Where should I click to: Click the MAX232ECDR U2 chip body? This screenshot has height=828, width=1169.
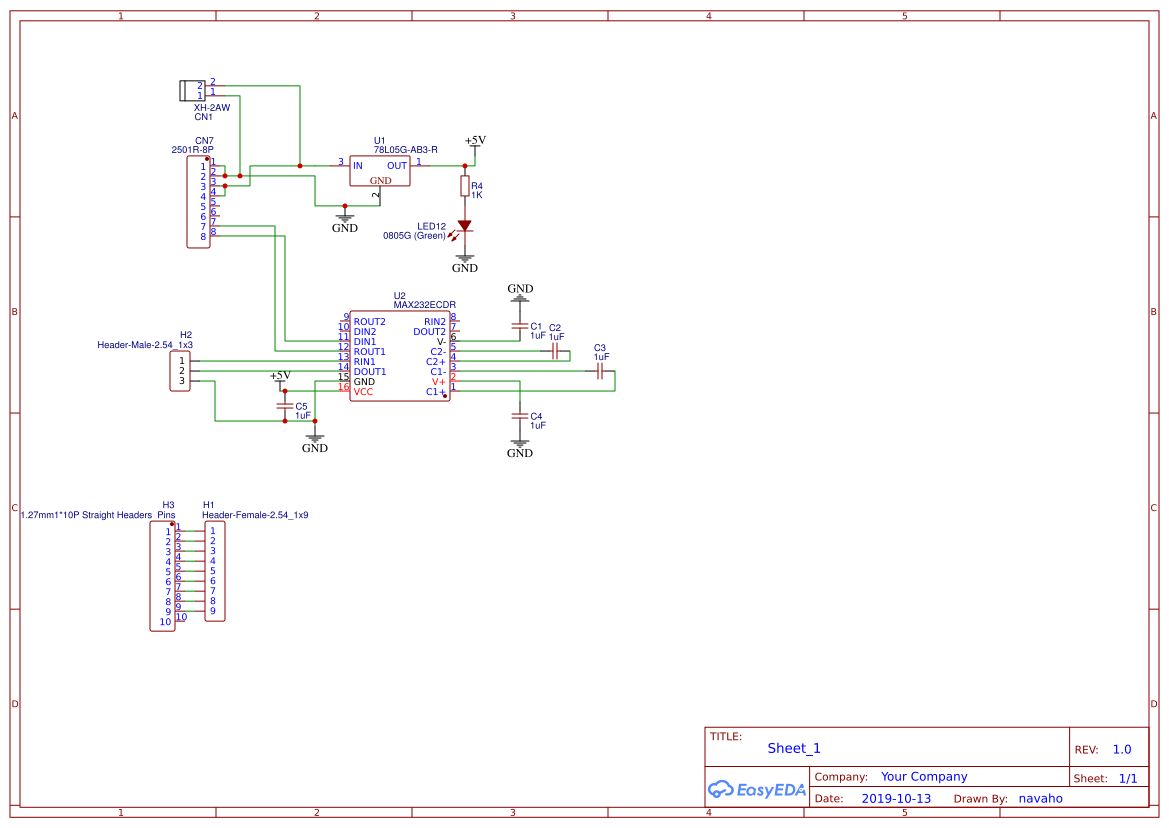pyautogui.click(x=399, y=358)
